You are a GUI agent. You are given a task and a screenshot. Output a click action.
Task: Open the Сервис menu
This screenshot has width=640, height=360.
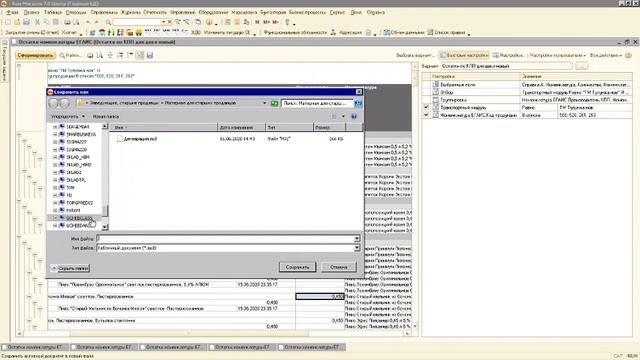pyautogui.click(x=337, y=12)
